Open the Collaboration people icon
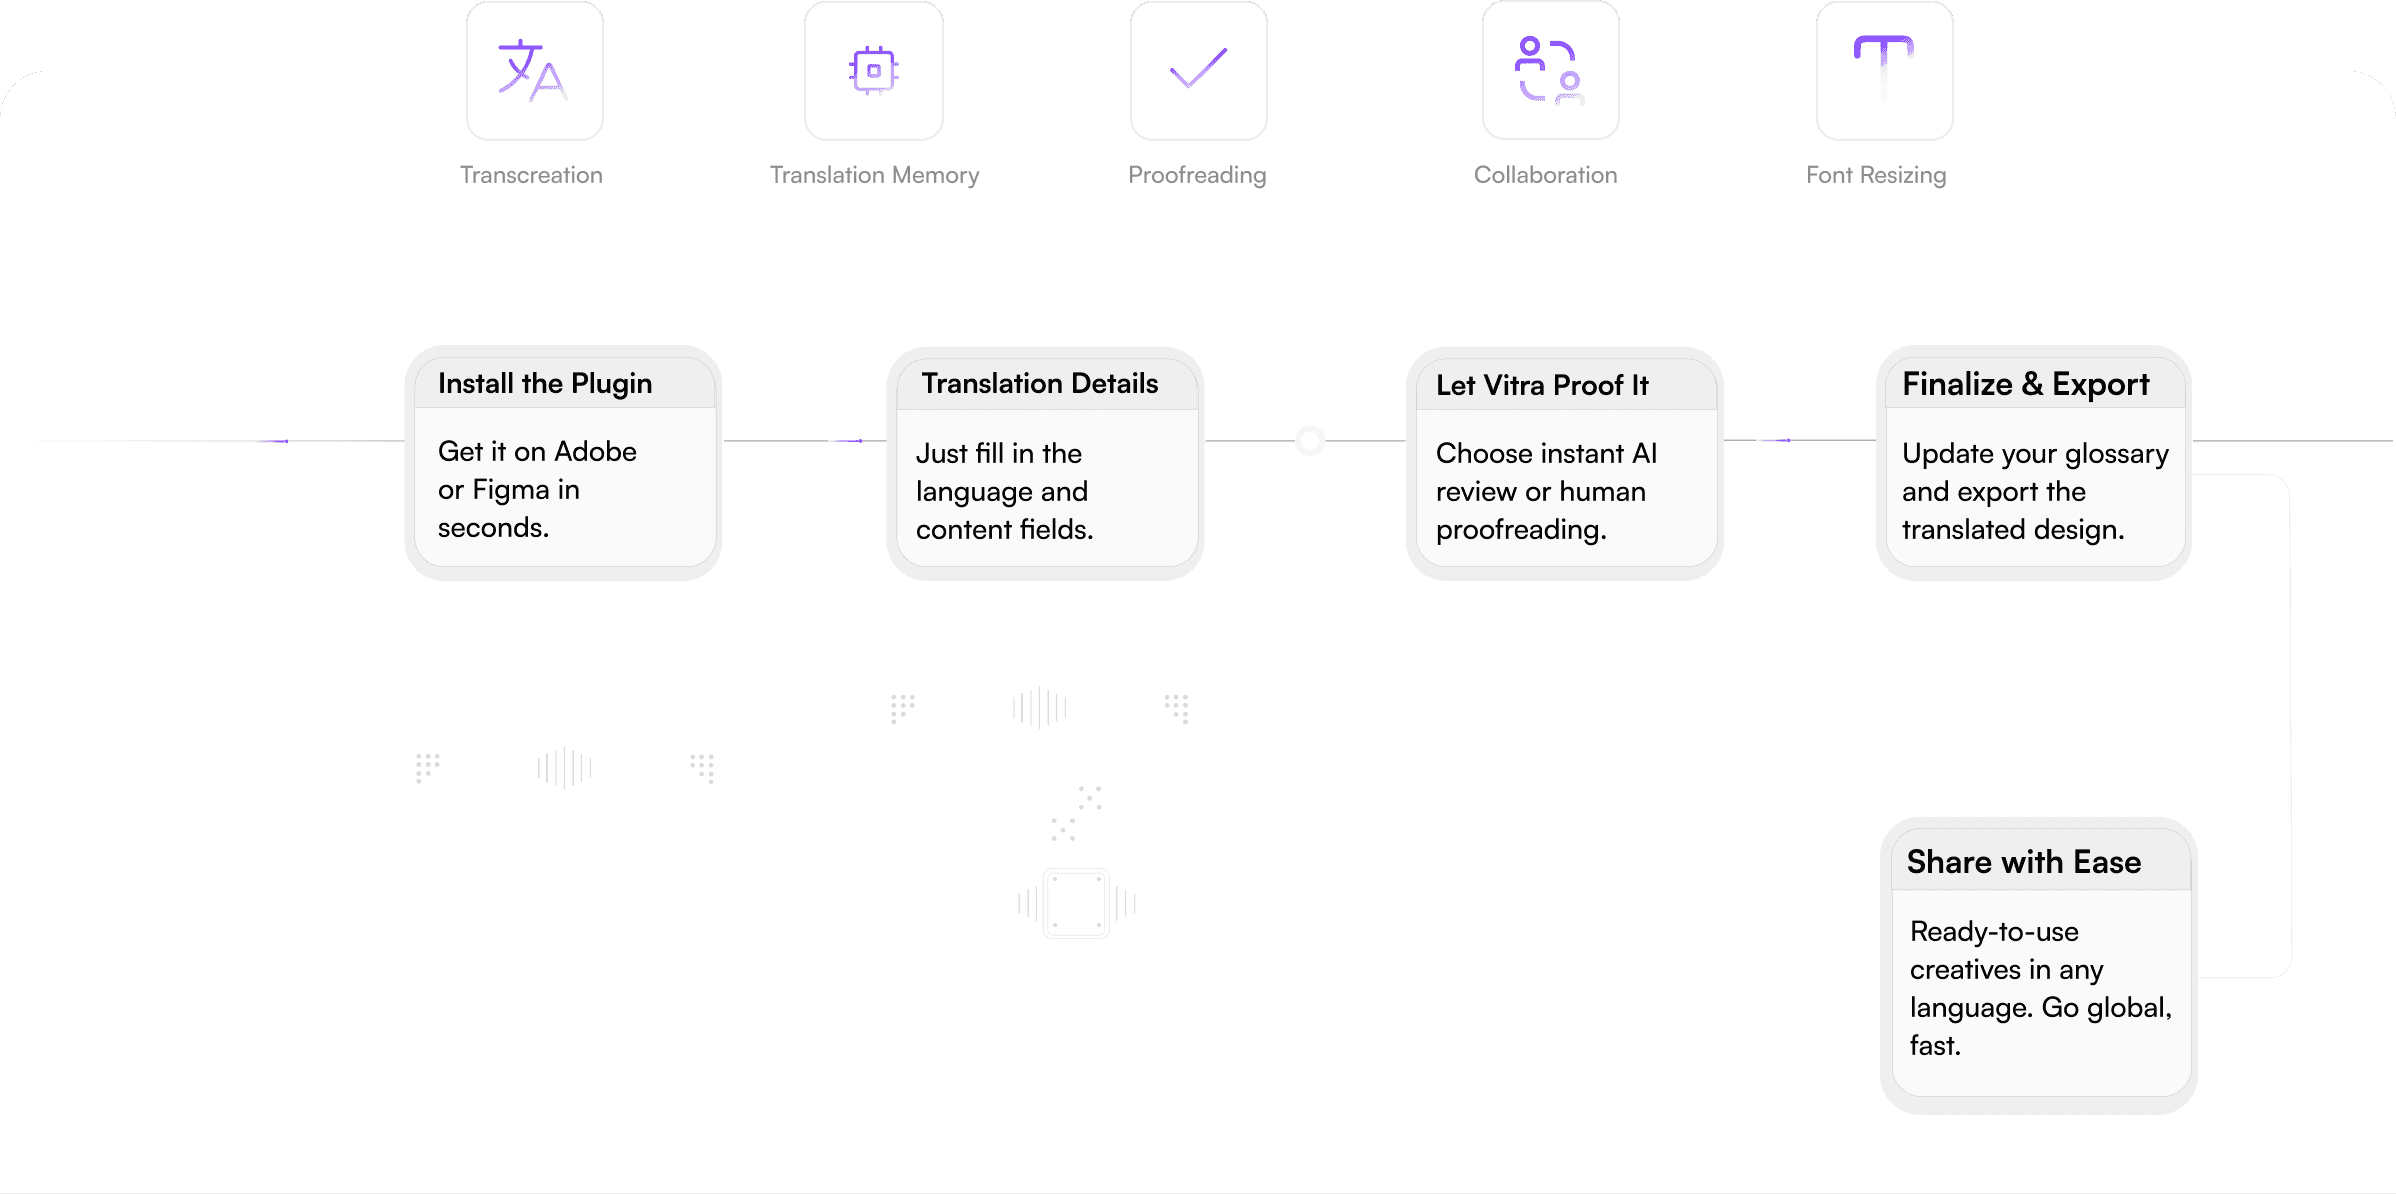Viewport: 2396px width, 1194px height. [1550, 70]
